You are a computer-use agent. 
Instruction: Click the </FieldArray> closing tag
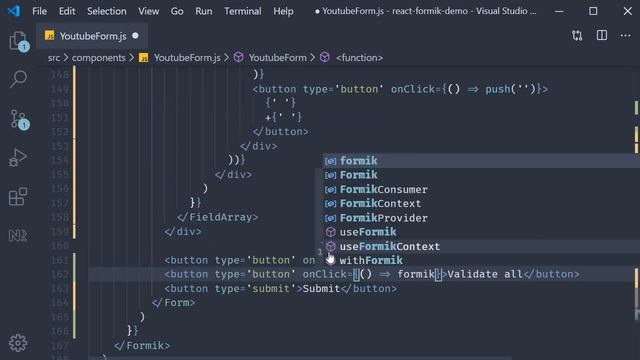pos(218,217)
